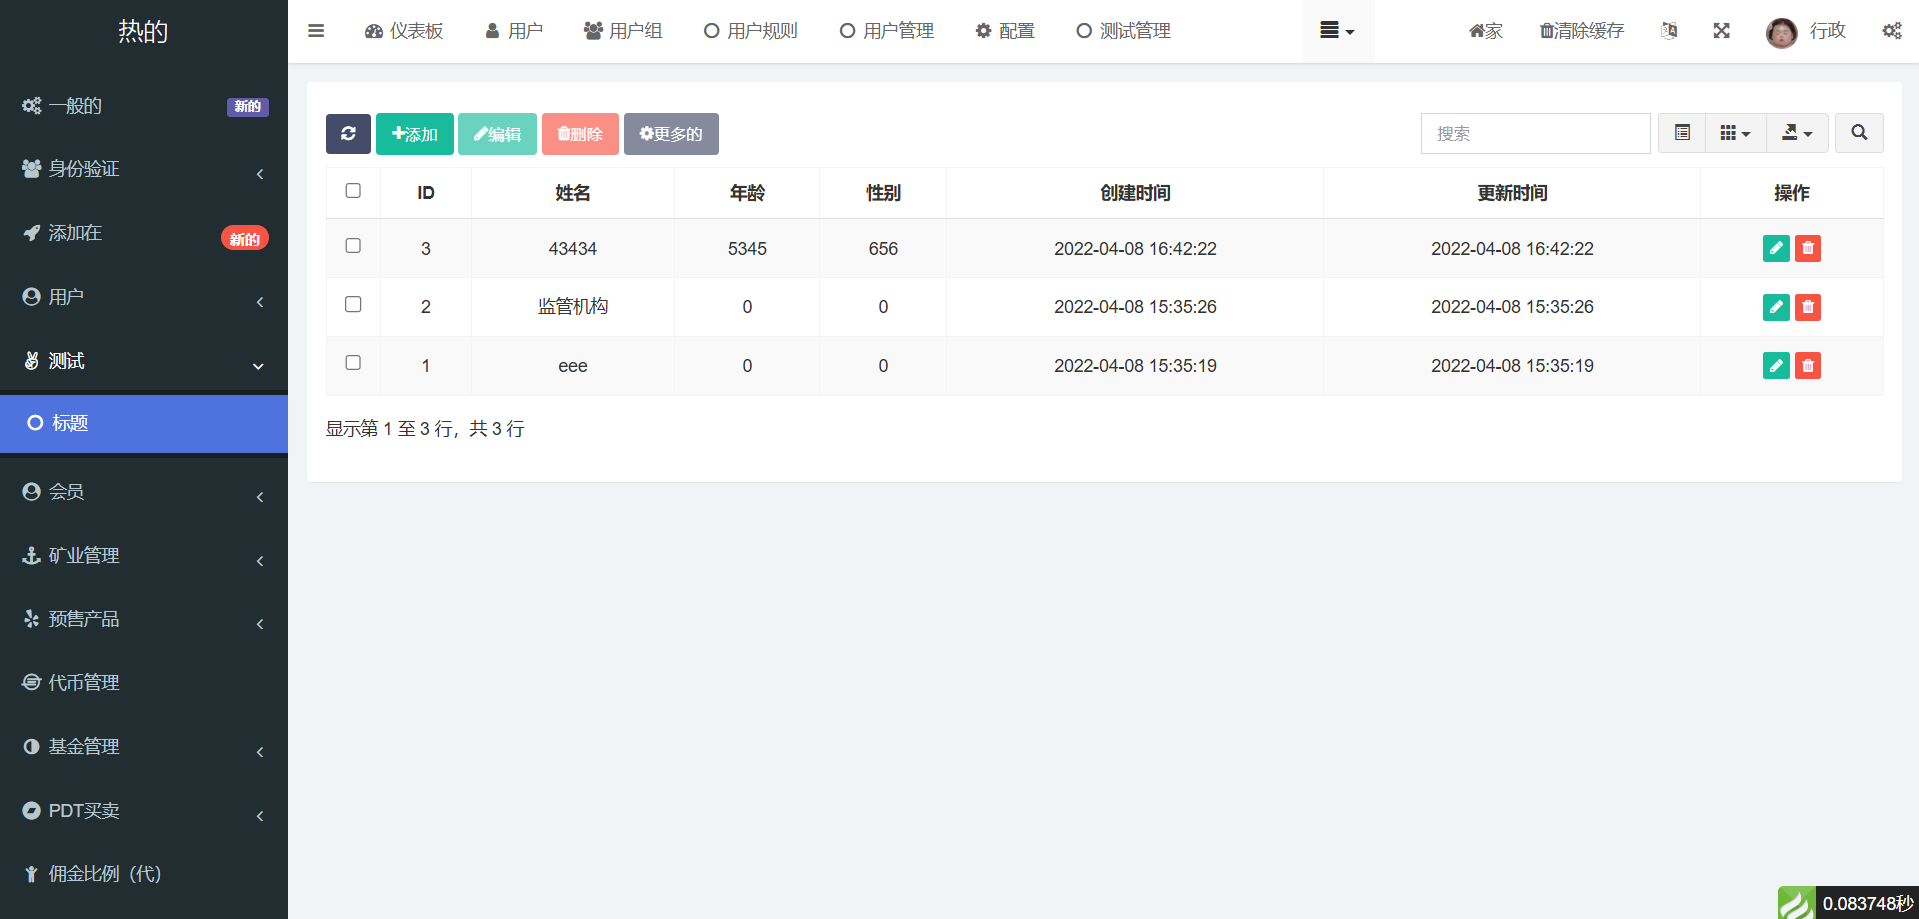The image size is (1919, 919).
Task: Click into the 搜索 input field
Action: point(1534,134)
